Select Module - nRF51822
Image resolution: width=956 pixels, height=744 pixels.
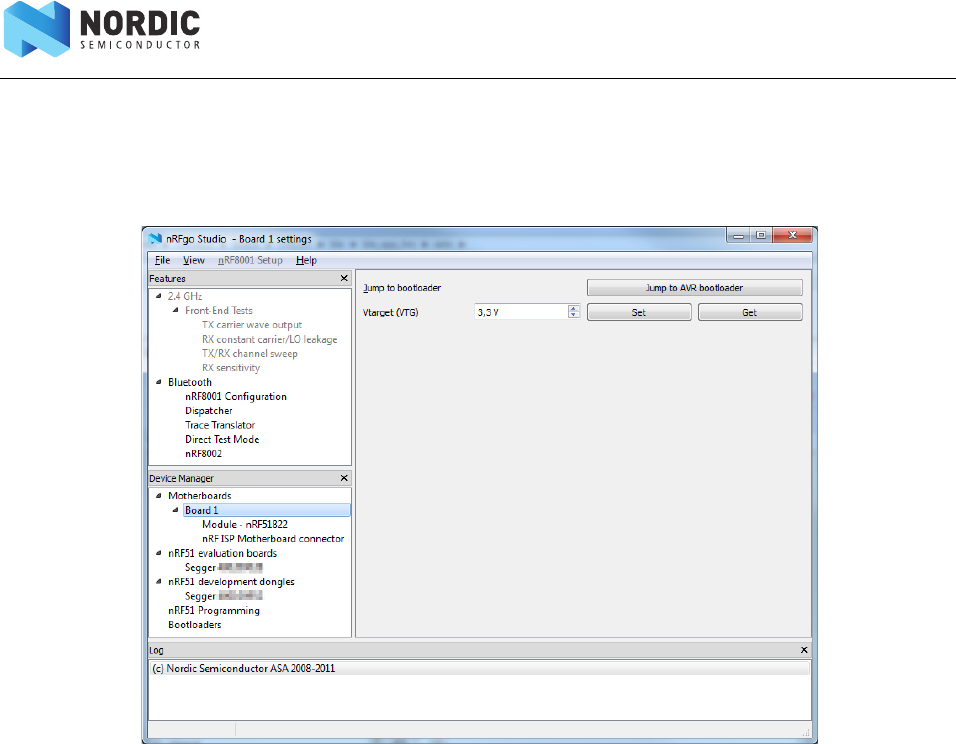point(245,524)
